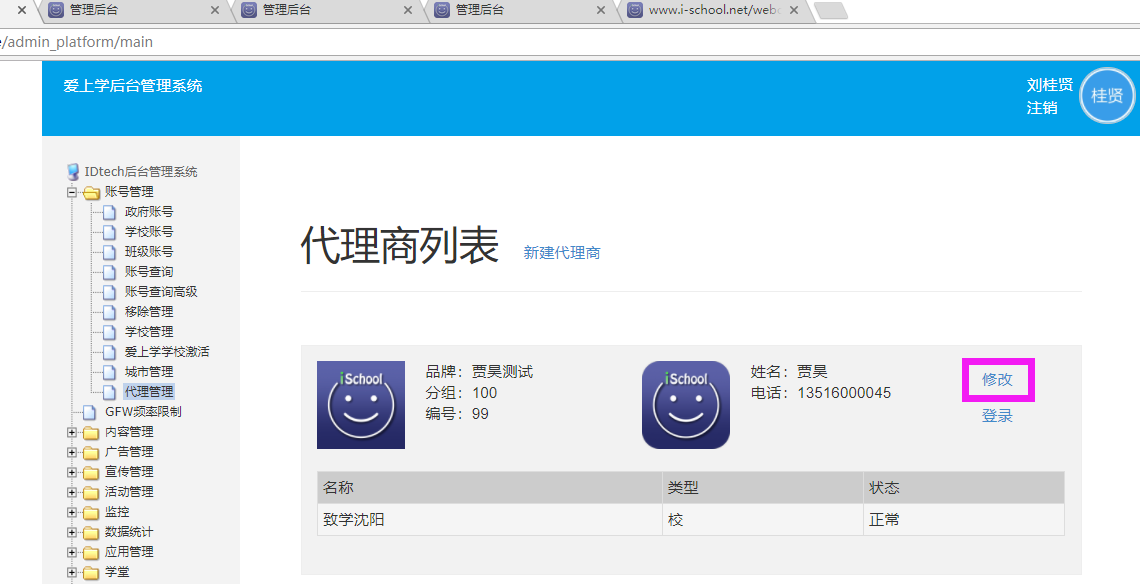Expand the 监控 tree node

pyautogui.click(x=72, y=512)
